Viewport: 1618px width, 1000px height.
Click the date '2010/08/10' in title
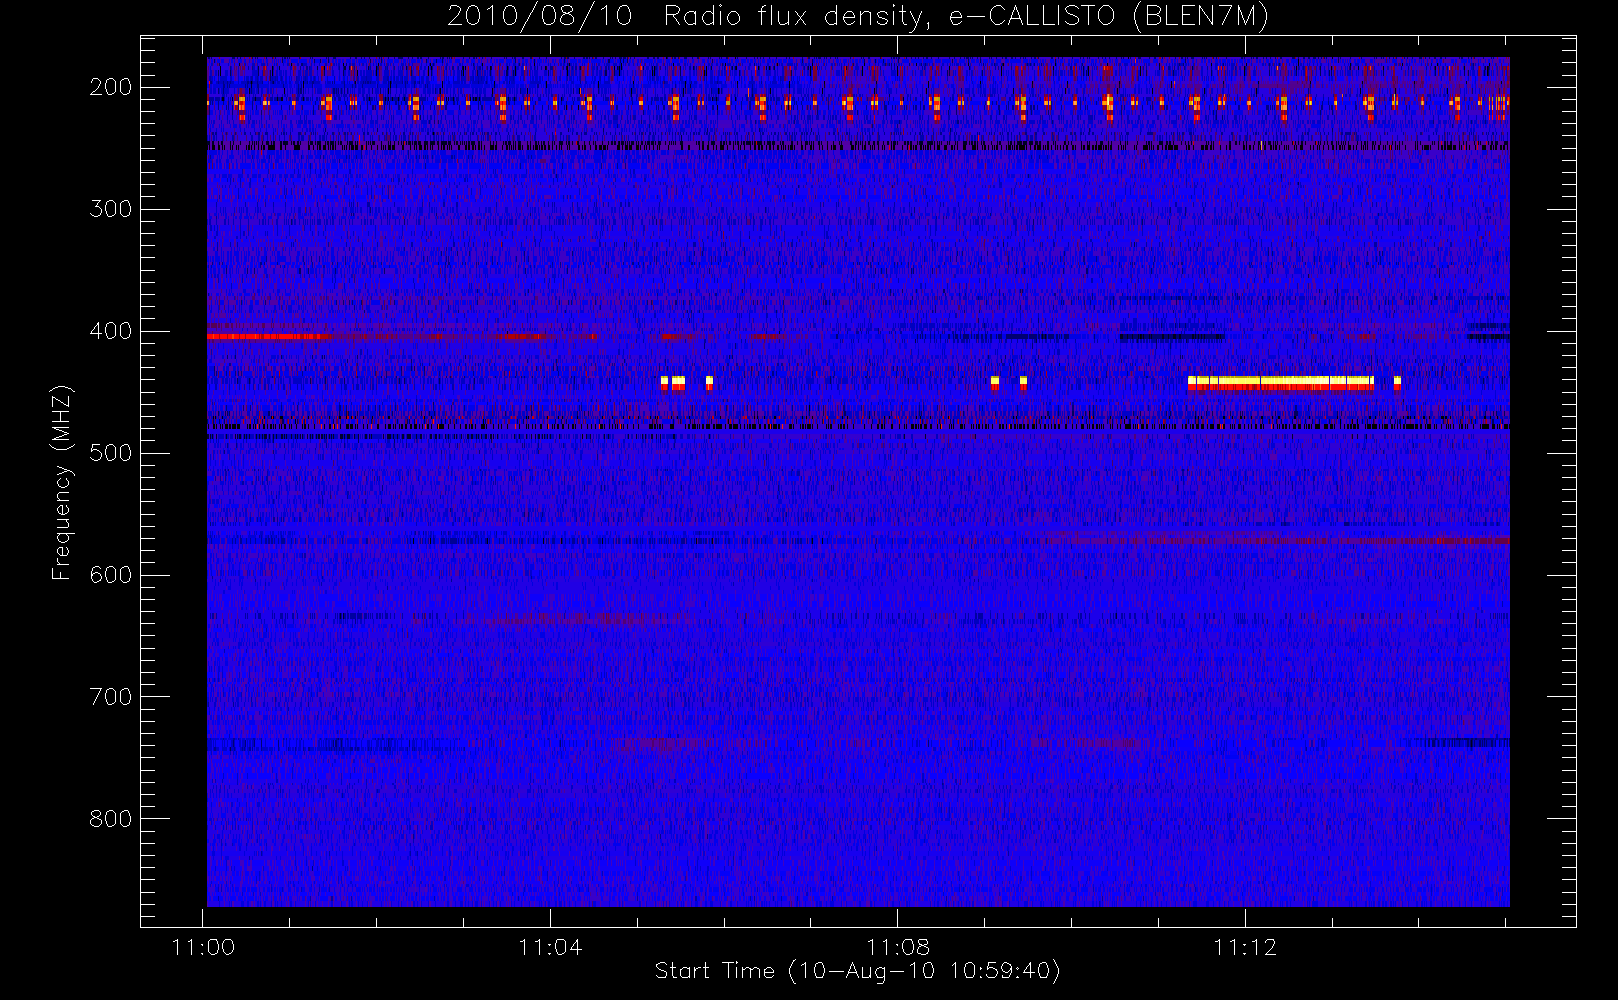540,16
